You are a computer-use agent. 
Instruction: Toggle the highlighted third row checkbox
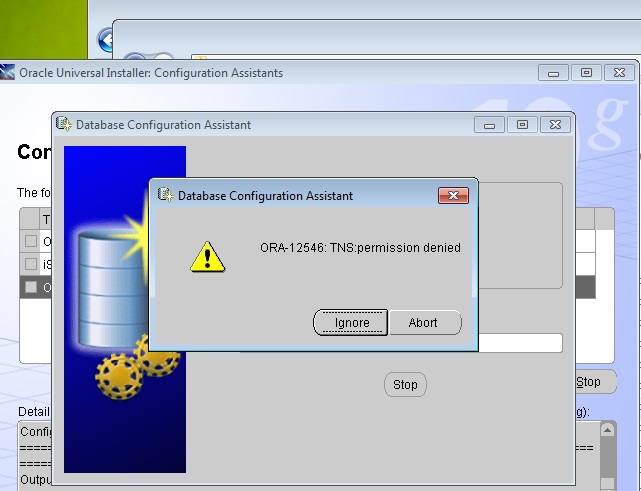31,287
